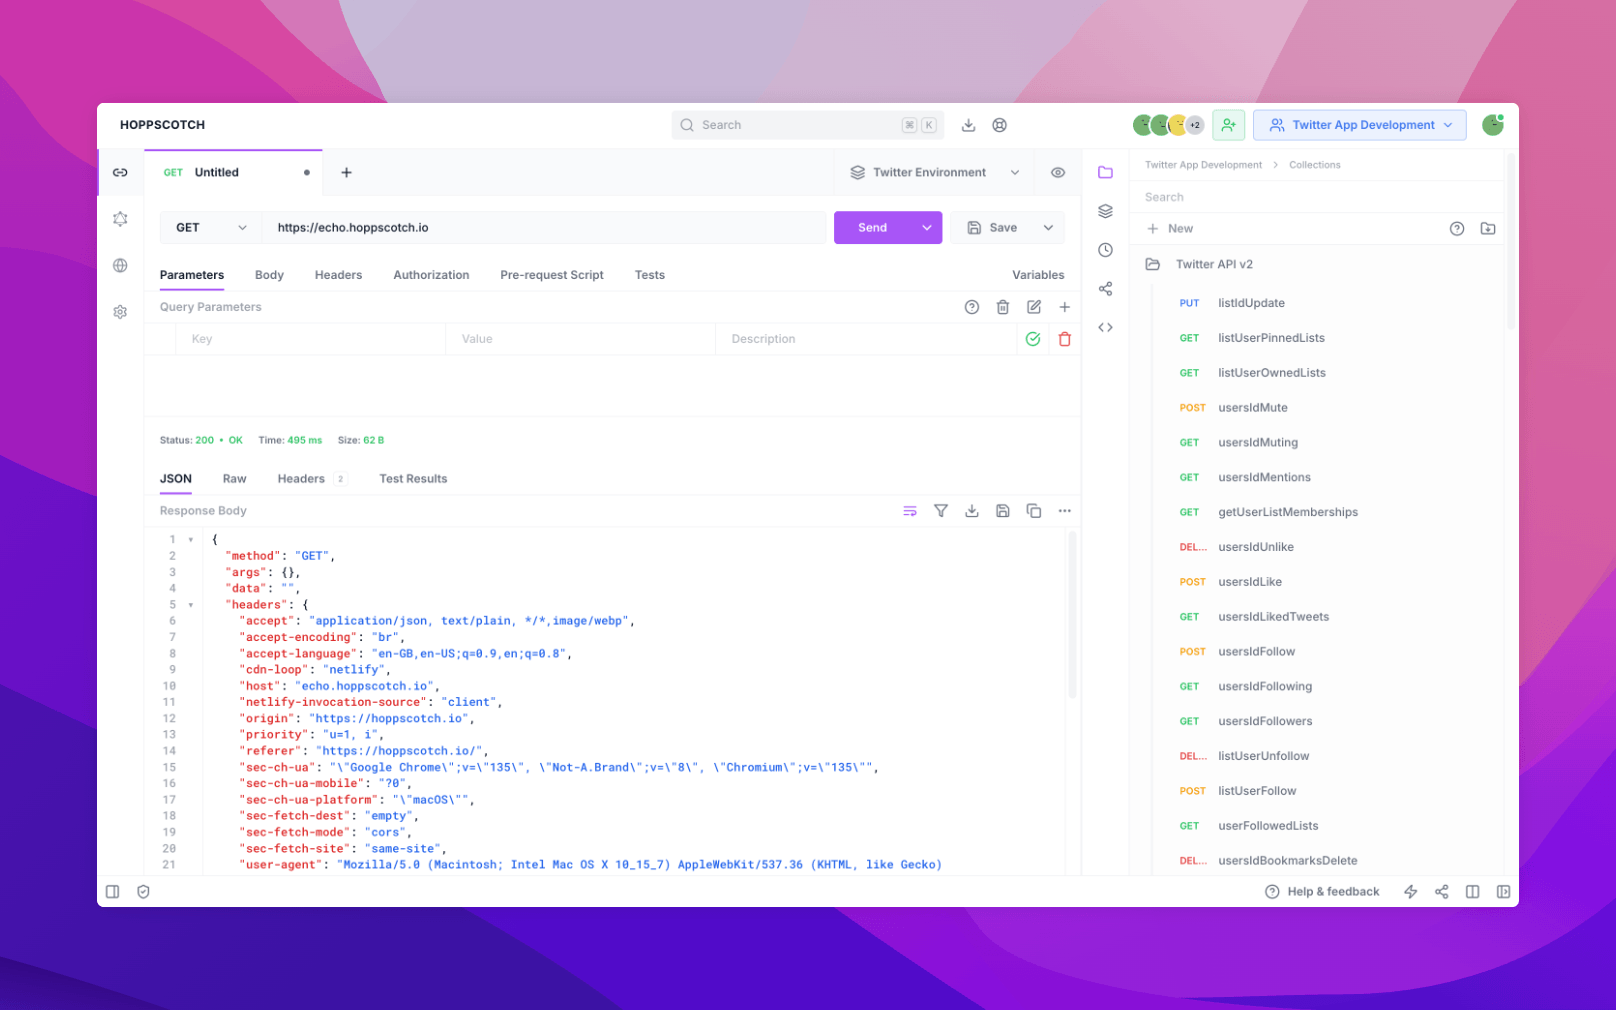
Task: Expand the Send button options arrow
Action: point(927,228)
